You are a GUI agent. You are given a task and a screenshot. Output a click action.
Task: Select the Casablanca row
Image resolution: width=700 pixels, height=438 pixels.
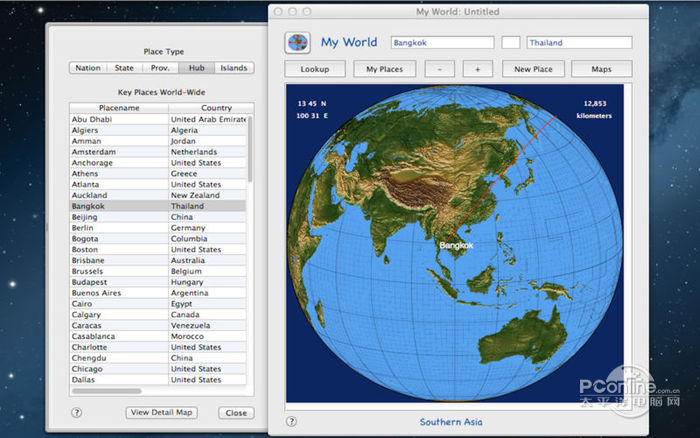point(158,336)
